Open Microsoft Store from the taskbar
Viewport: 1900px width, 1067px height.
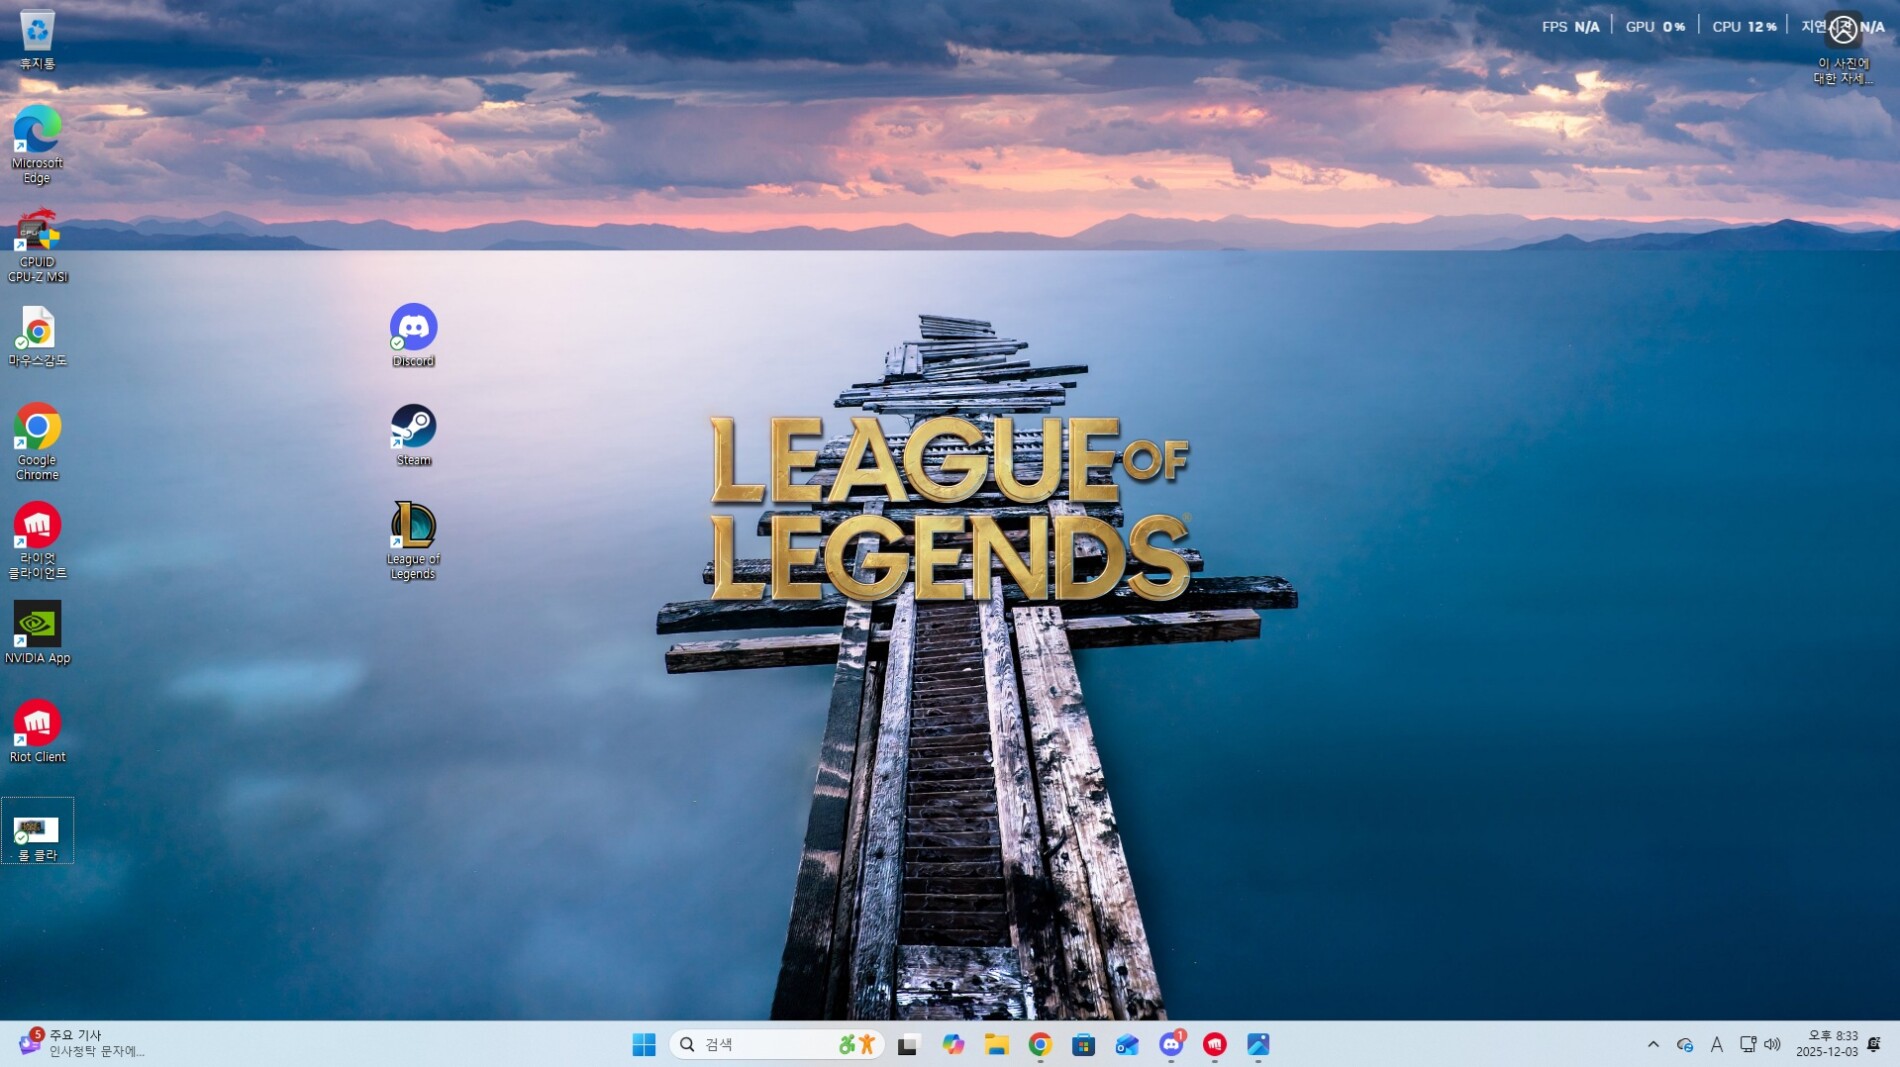click(1083, 1045)
